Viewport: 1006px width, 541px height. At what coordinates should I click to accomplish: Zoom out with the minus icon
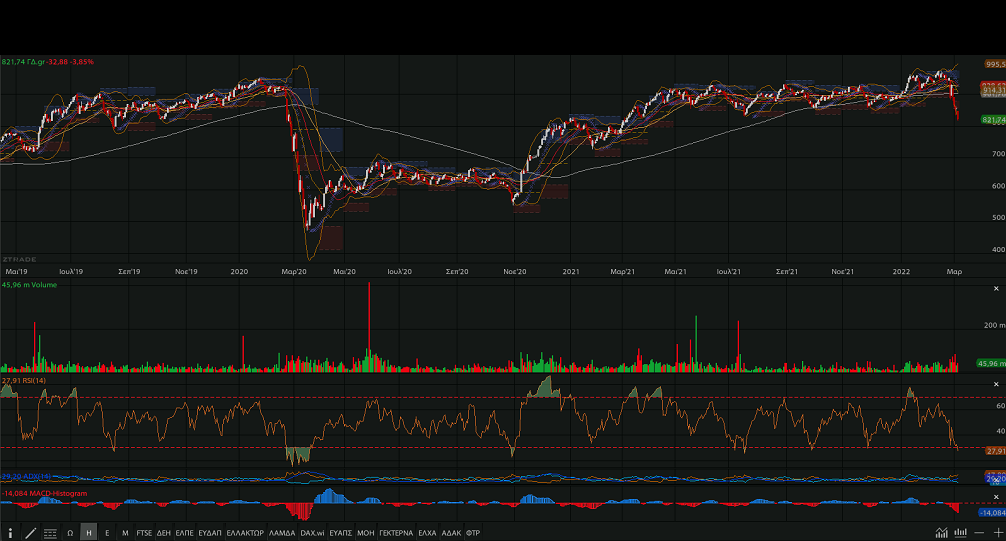click(x=979, y=533)
